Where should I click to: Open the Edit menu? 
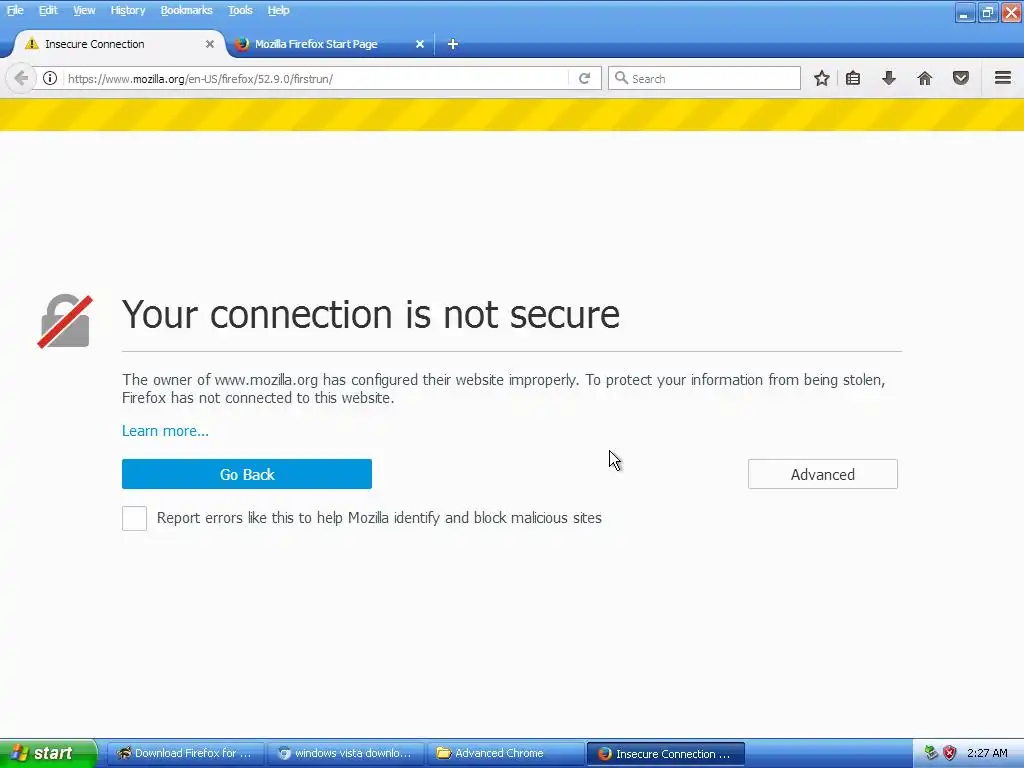point(48,10)
